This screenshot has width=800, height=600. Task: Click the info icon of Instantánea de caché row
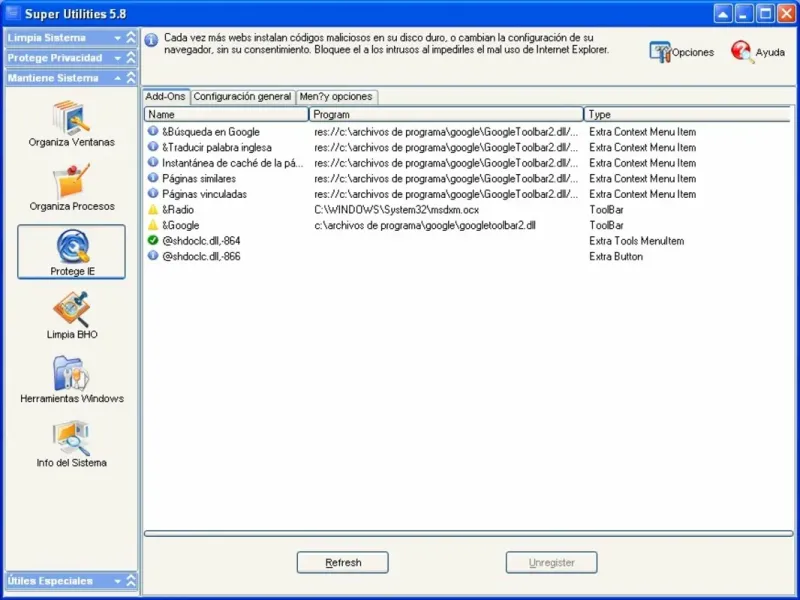pos(153,162)
